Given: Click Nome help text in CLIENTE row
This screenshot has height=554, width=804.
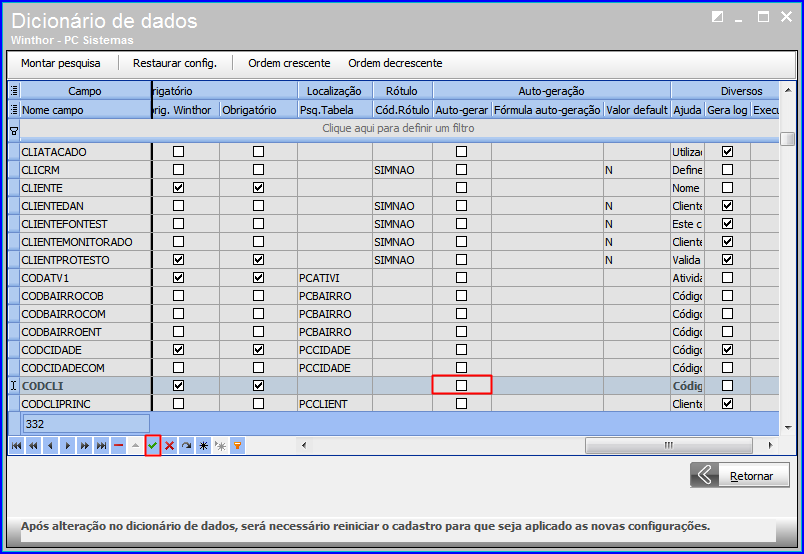Looking at the screenshot, I should 686,188.
